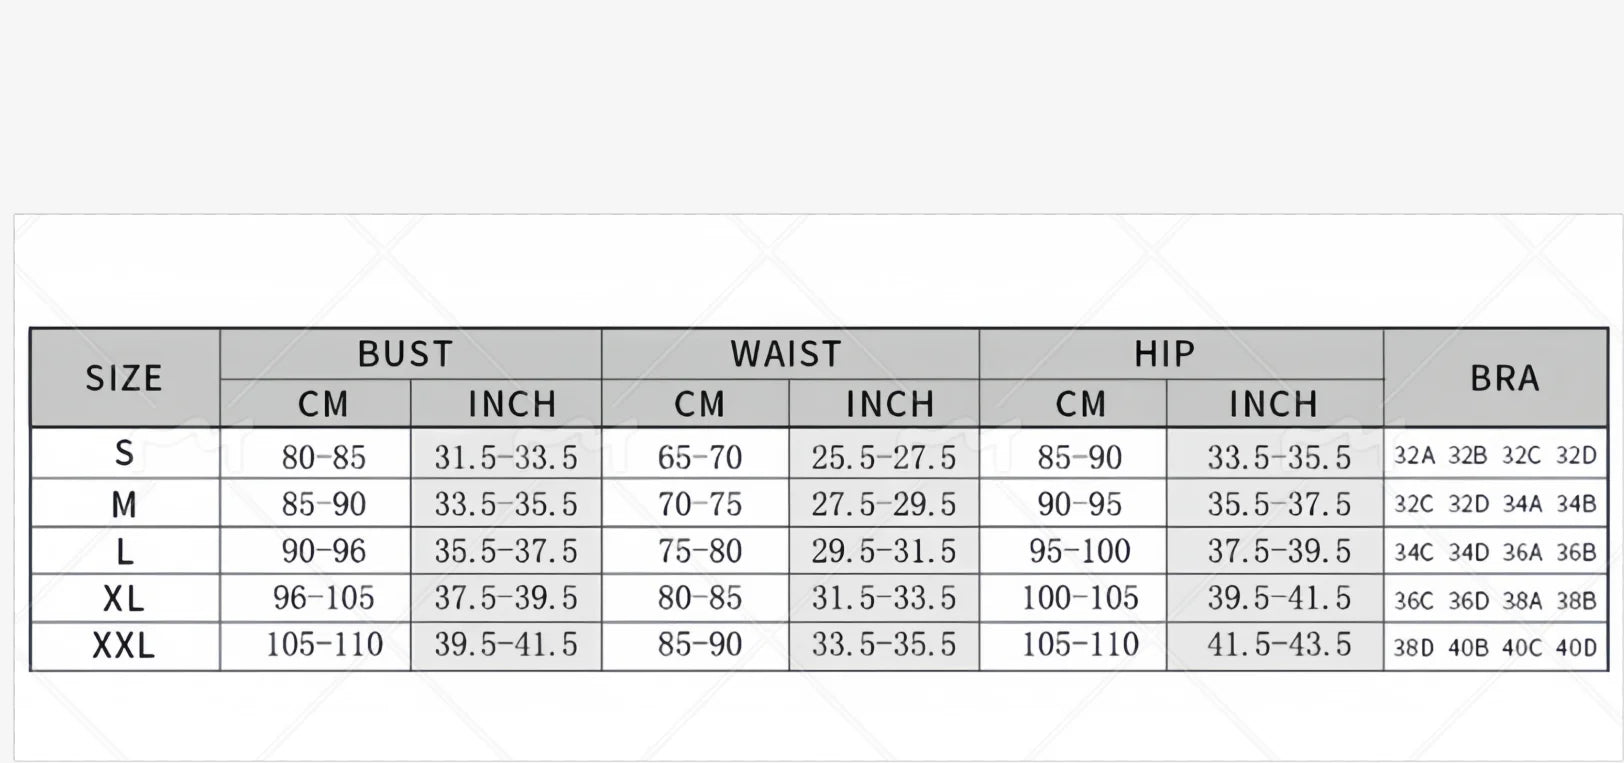Select the XL size row label
The height and width of the screenshot is (763, 1624).
click(124, 598)
